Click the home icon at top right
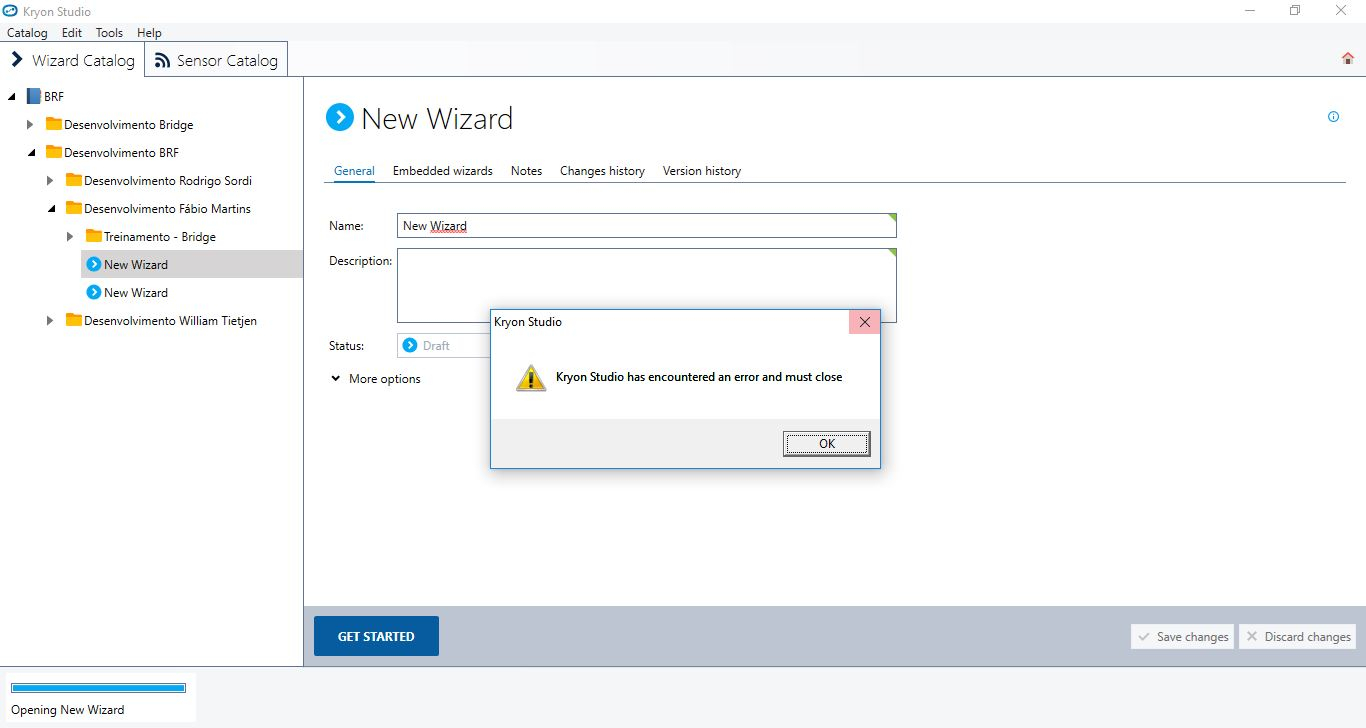 click(x=1347, y=59)
